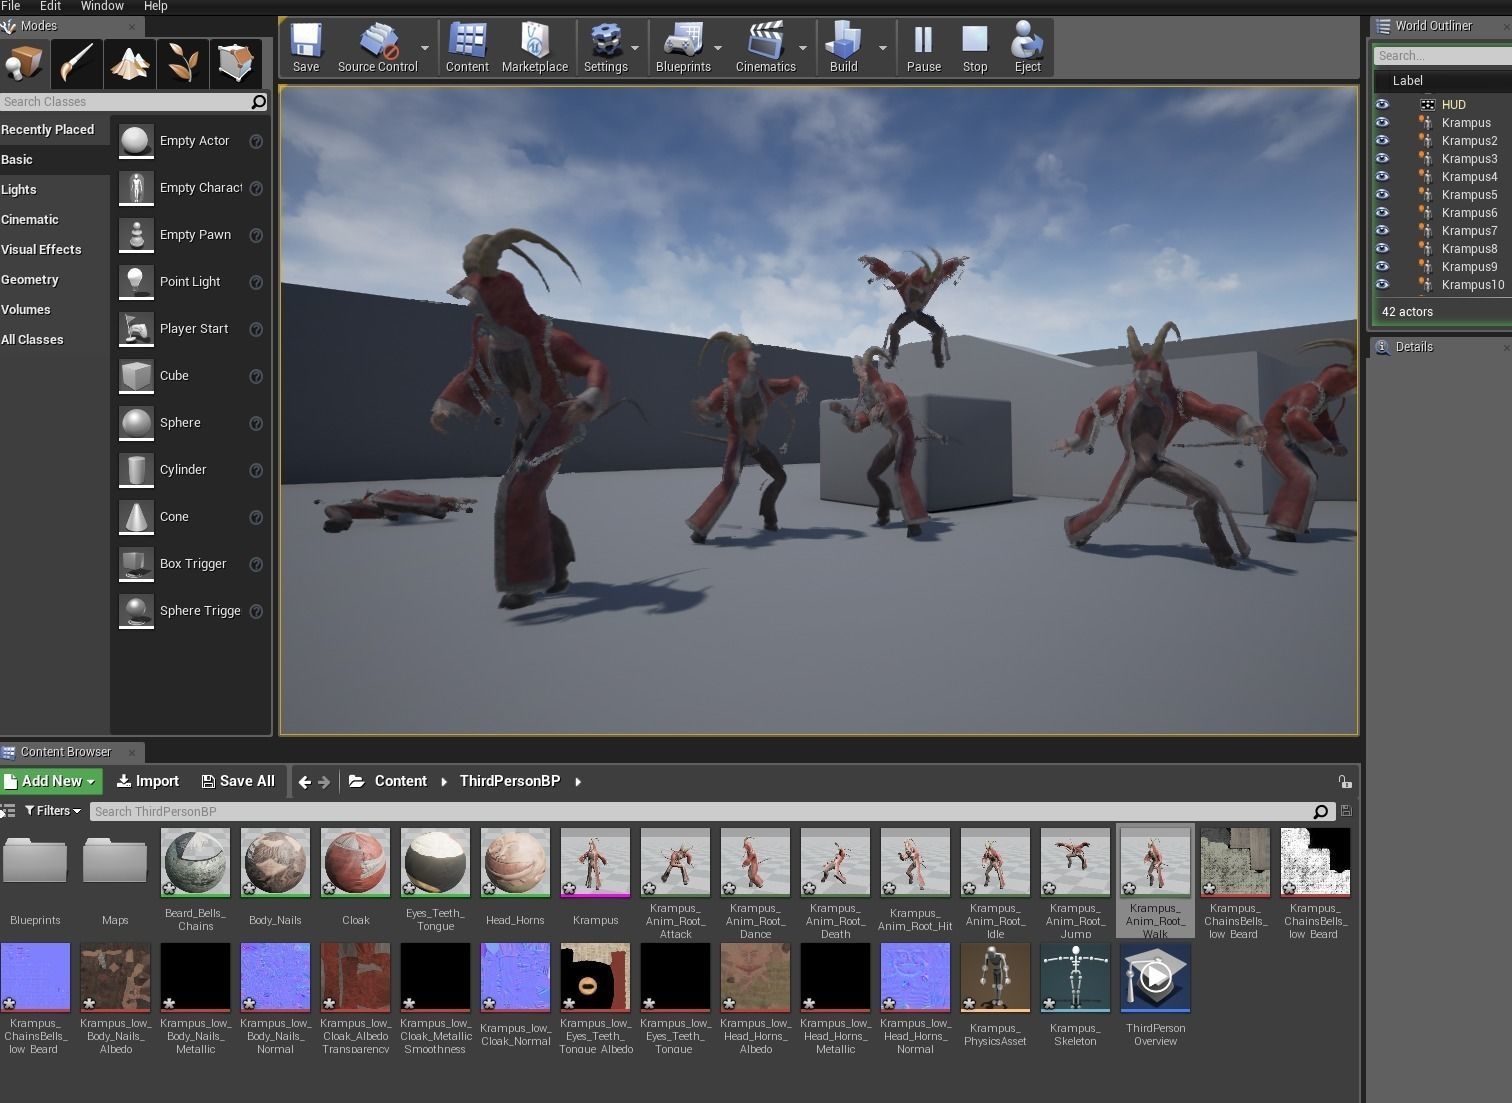Image resolution: width=1512 pixels, height=1103 pixels.
Task: Open Settings in the toolbar
Action: (606, 47)
